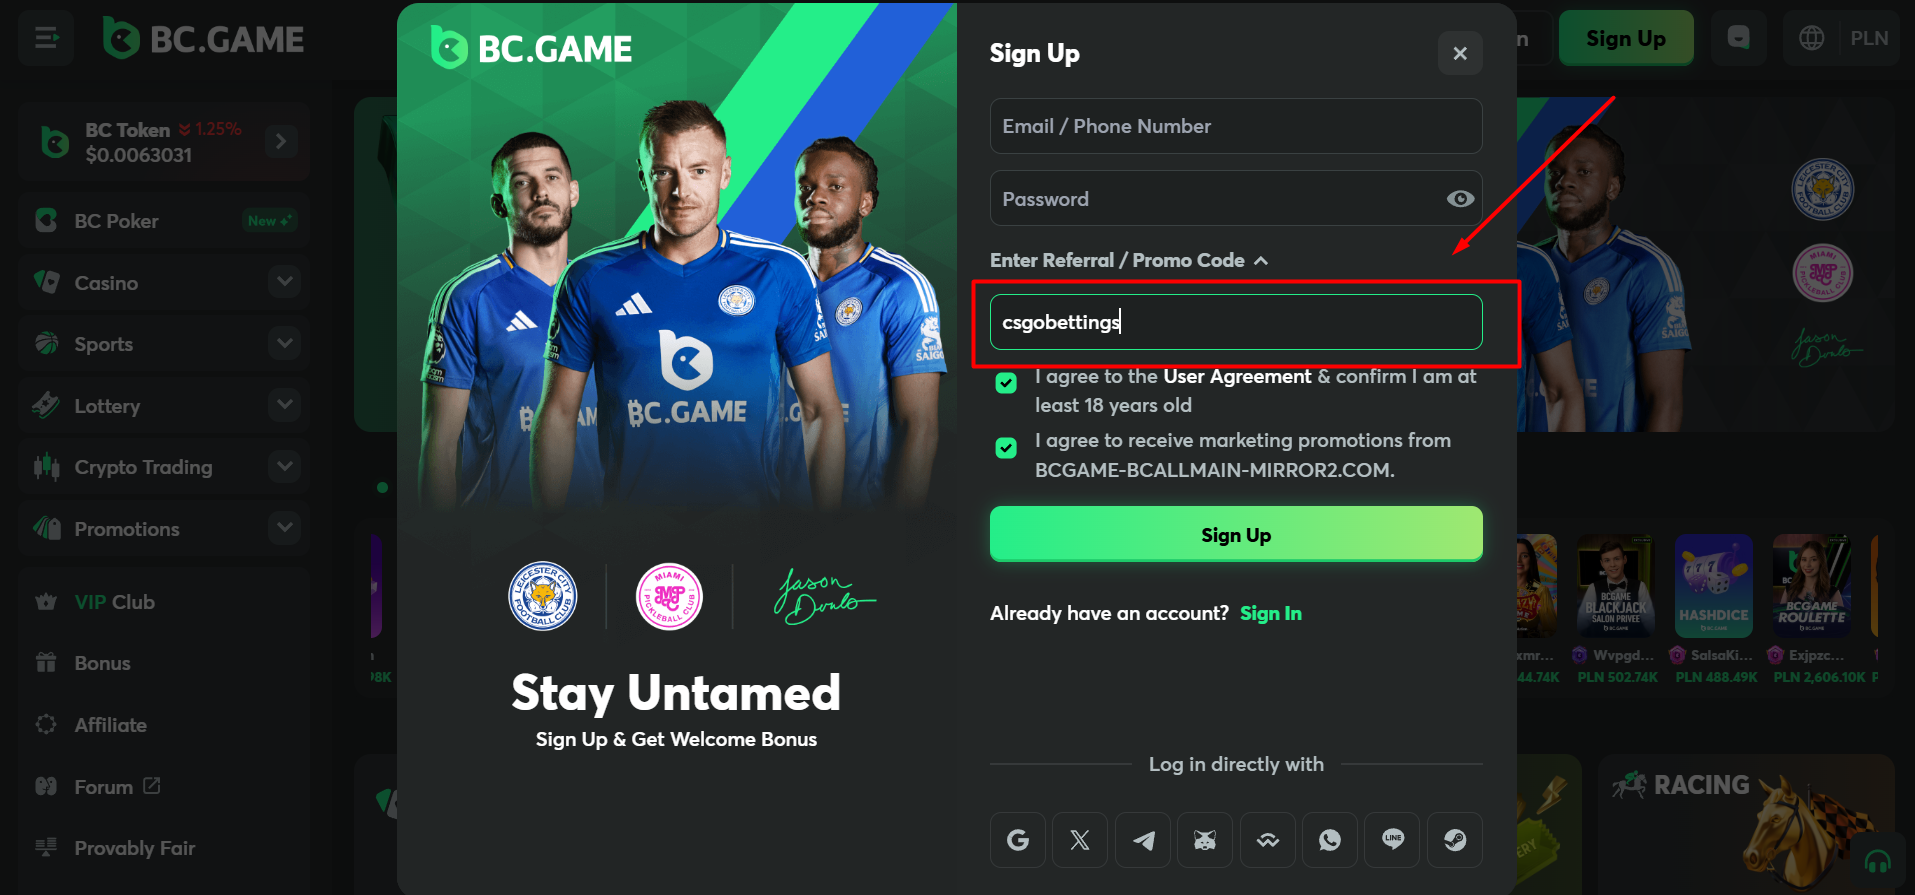Log in with X (Twitter) icon

pyautogui.click(x=1080, y=840)
